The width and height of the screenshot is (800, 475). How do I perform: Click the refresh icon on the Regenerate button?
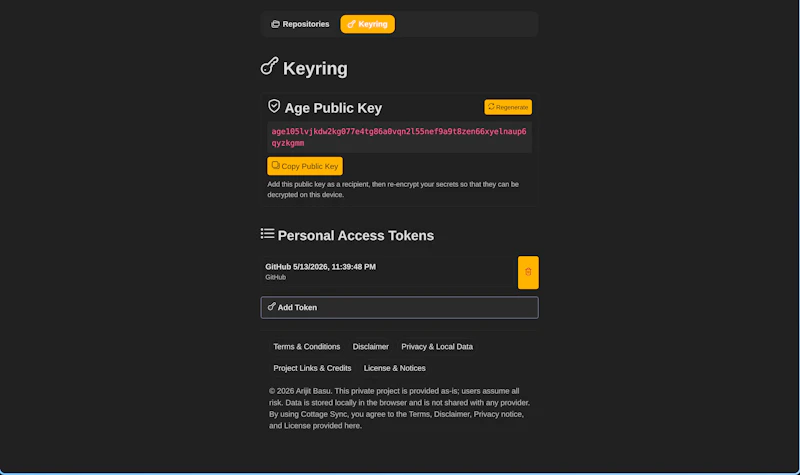491,107
